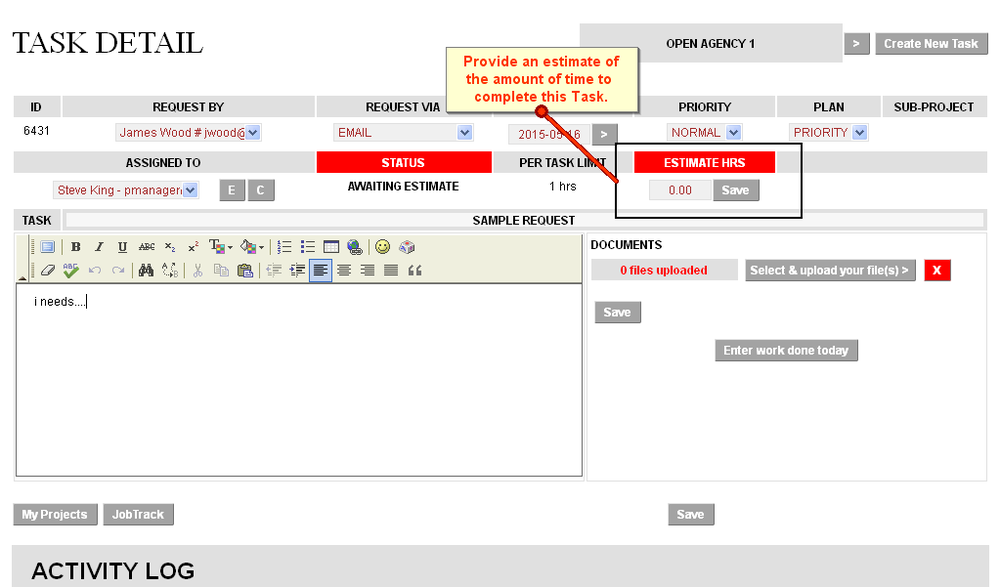
Task: Undo the last edit
Action: (95, 270)
